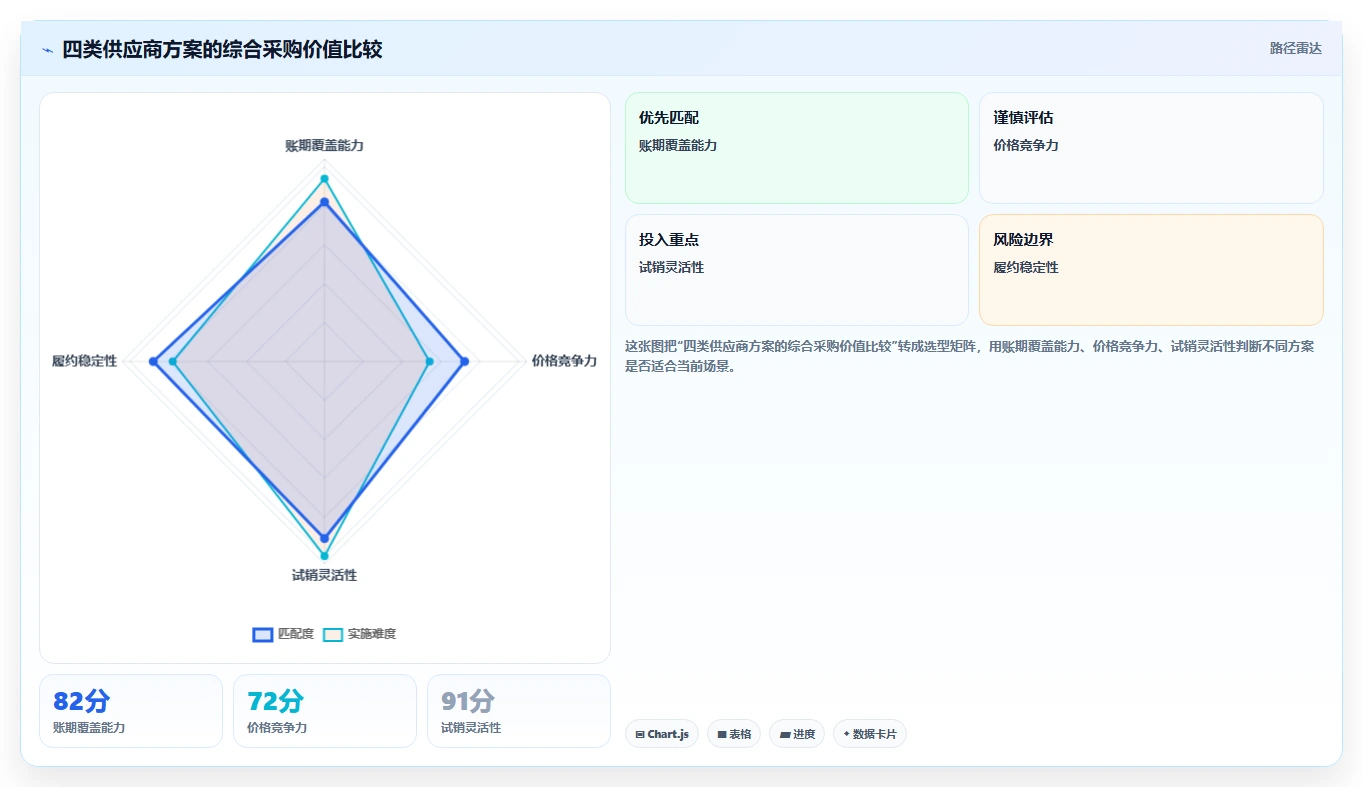Open the 投入重点 card
The height and width of the screenshot is (787, 1363).
click(x=797, y=270)
